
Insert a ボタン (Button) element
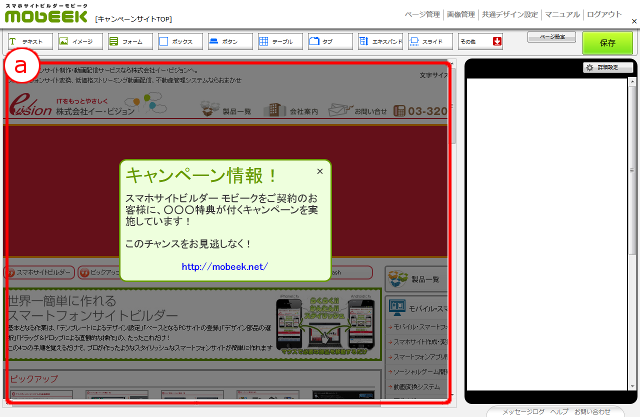[x=230, y=42]
